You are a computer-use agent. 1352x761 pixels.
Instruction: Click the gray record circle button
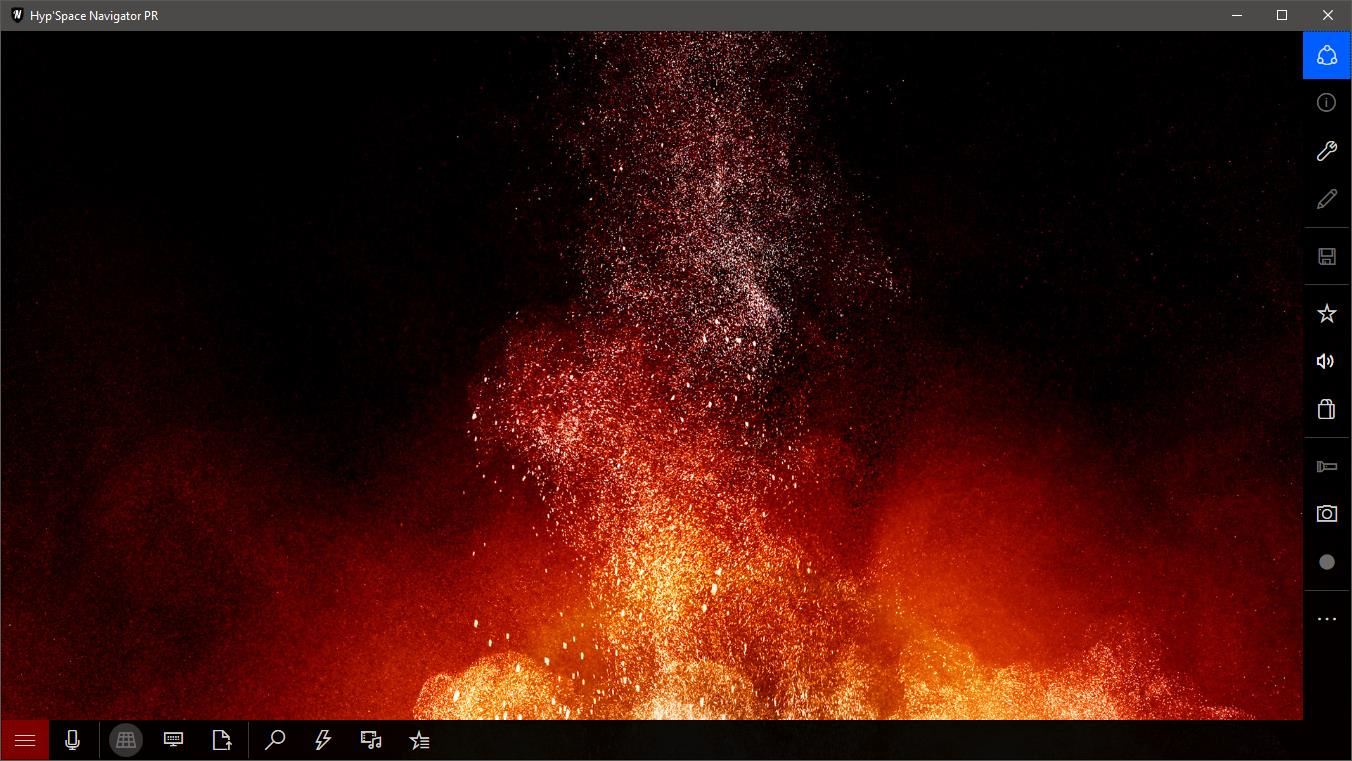click(1327, 562)
